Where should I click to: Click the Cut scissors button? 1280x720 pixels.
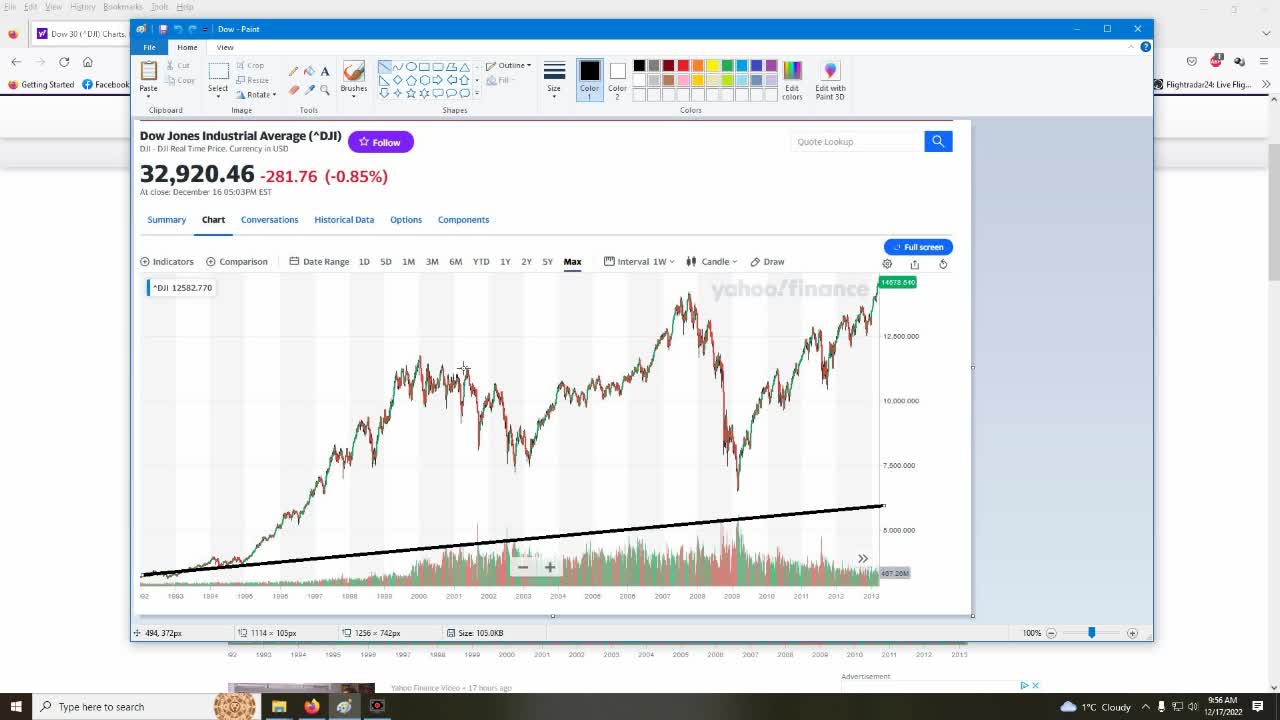point(178,65)
